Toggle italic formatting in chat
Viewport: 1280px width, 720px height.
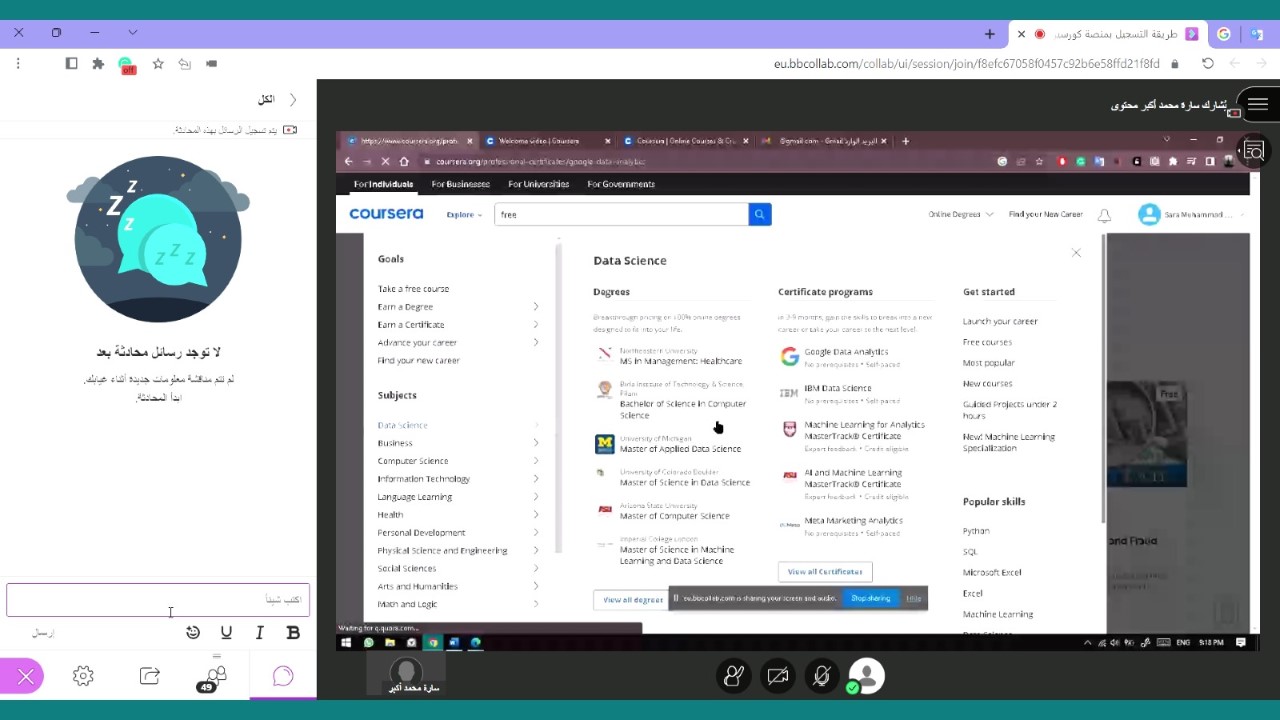point(260,632)
